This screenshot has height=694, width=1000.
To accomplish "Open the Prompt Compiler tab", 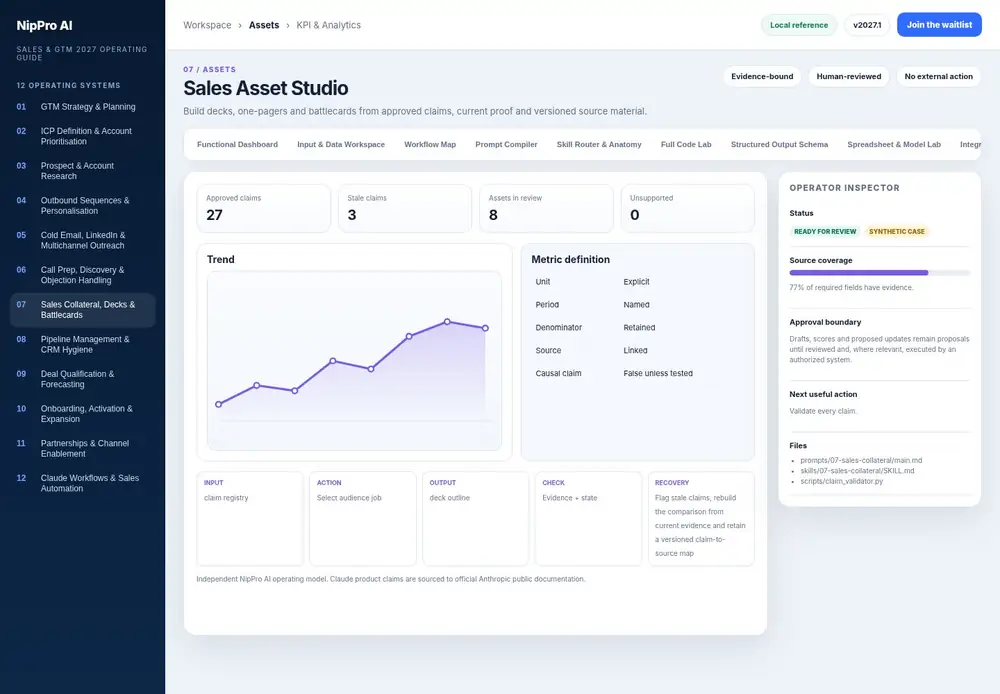I will [506, 145].
